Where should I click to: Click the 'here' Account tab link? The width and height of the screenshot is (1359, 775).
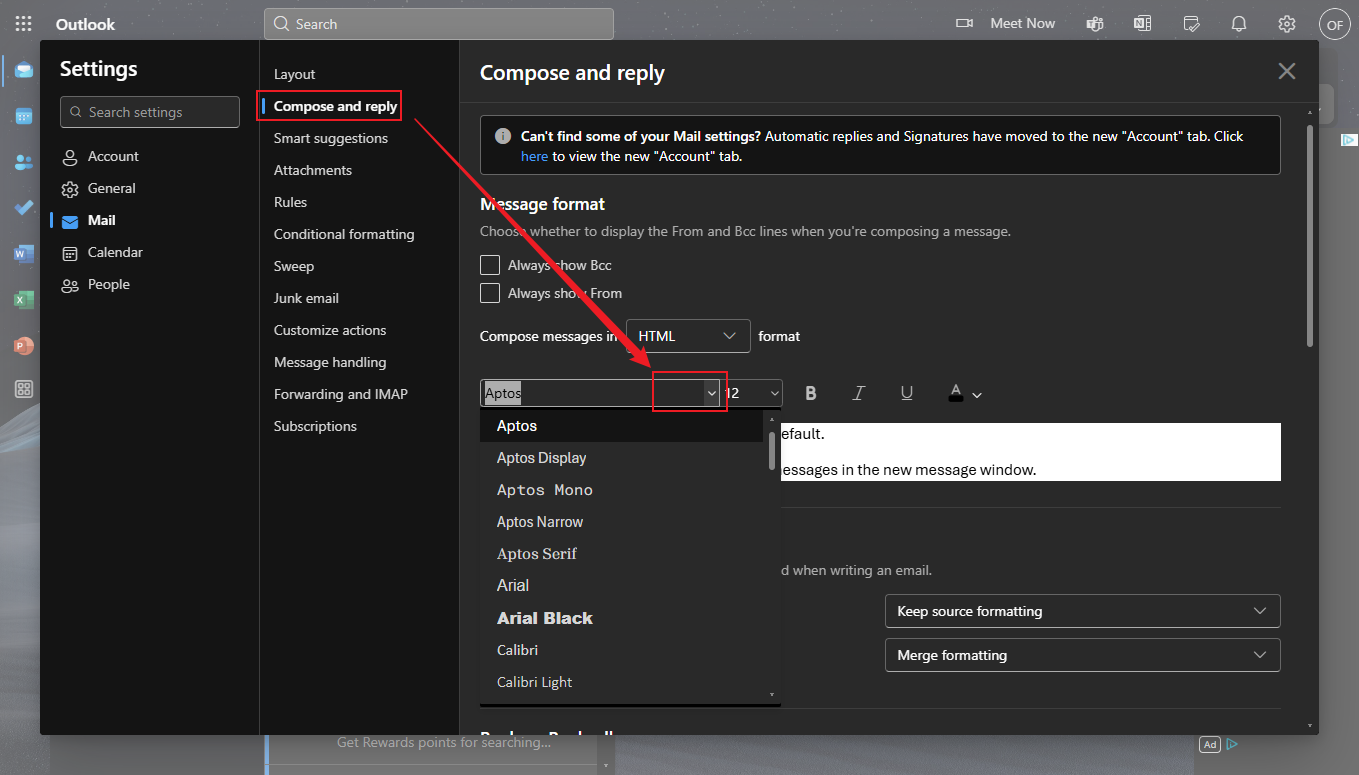coord(534,156)
